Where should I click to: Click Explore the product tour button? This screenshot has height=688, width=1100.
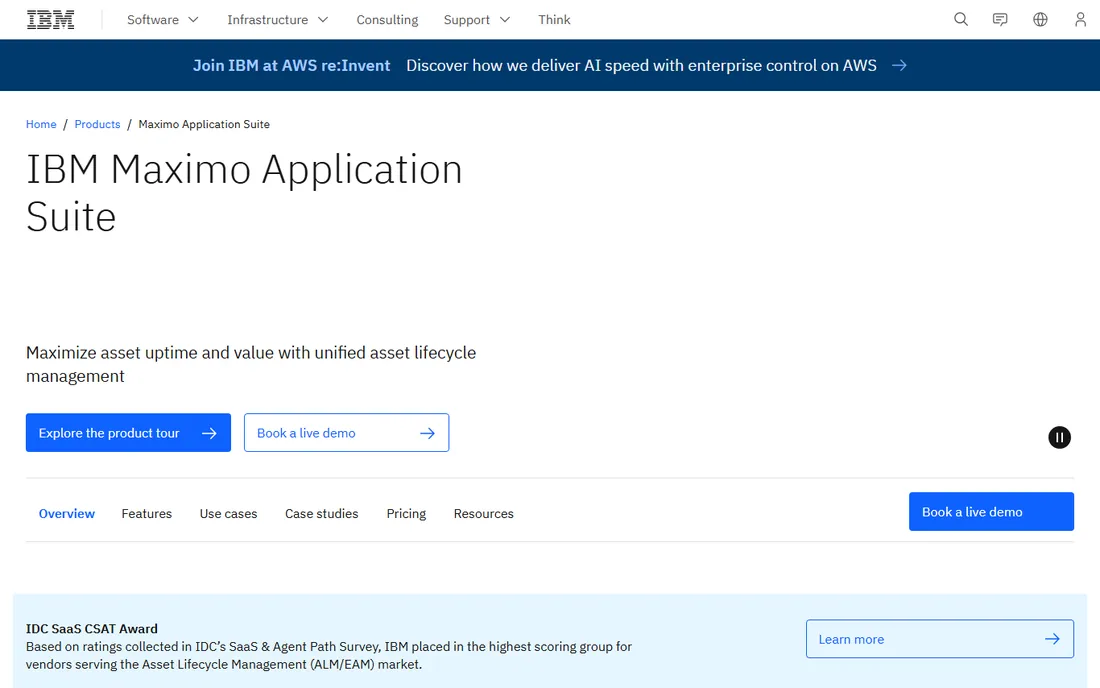point(128,433)
